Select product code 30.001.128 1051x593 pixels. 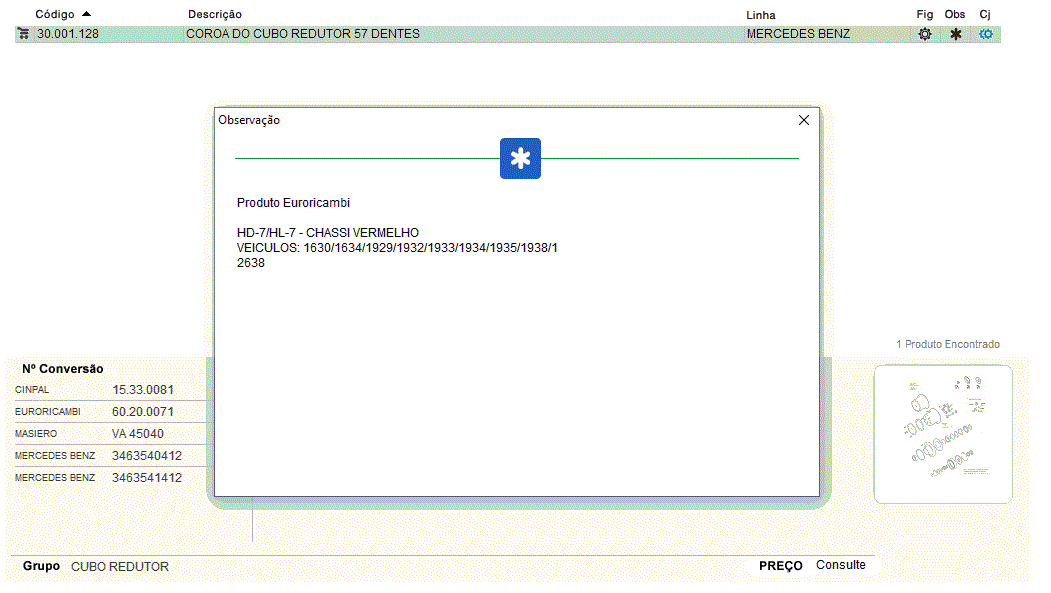coord(68,34)
